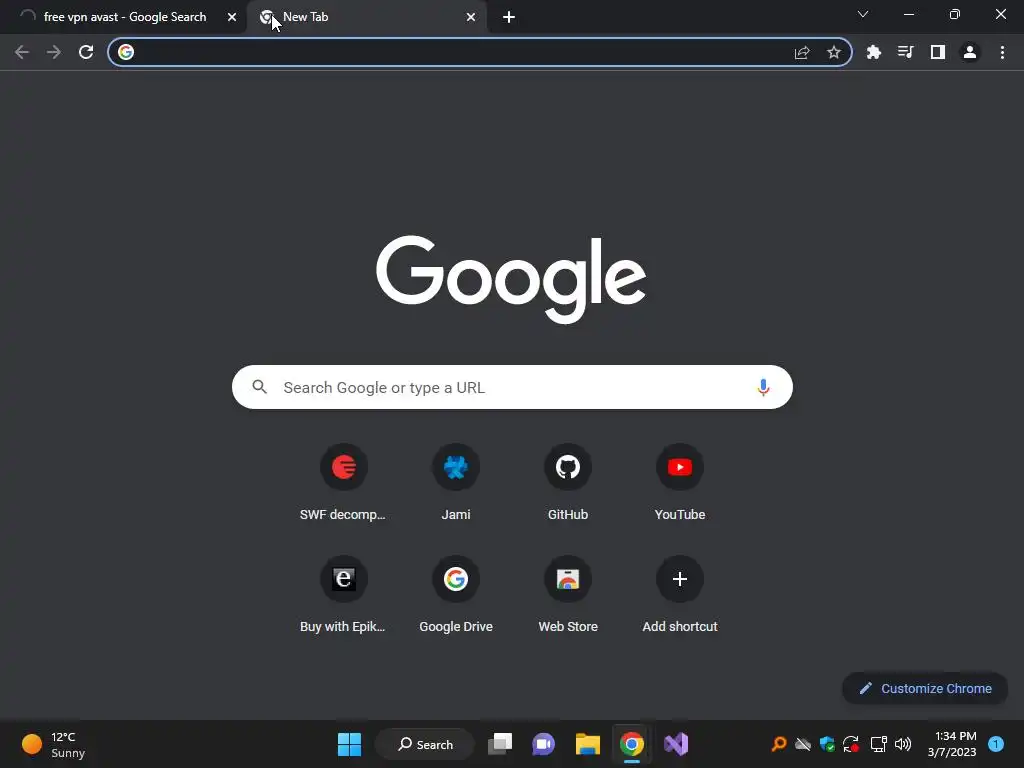
Task: Click the magnifier icon in search box
Action: point(259,387)
